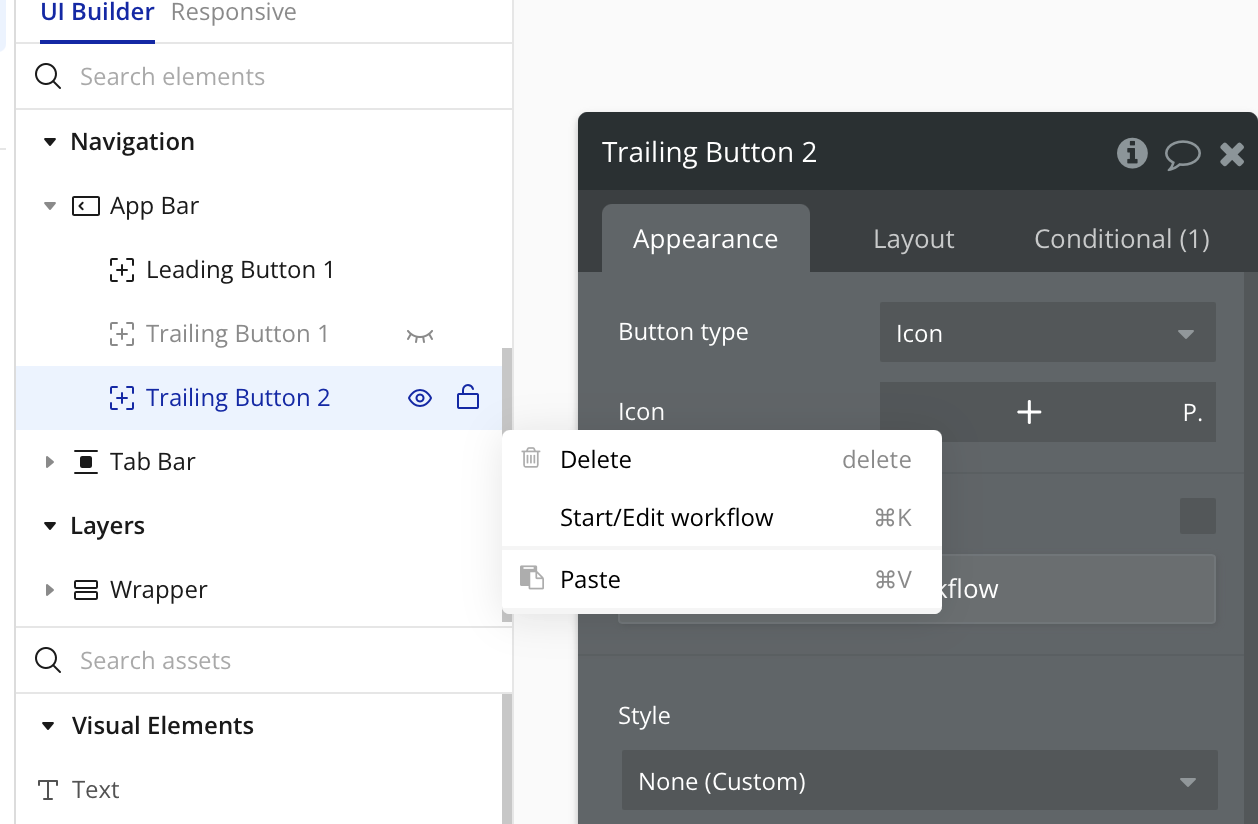Select Trailing Button 1 in tree
Screen dimensions: 1258x824
237,334
